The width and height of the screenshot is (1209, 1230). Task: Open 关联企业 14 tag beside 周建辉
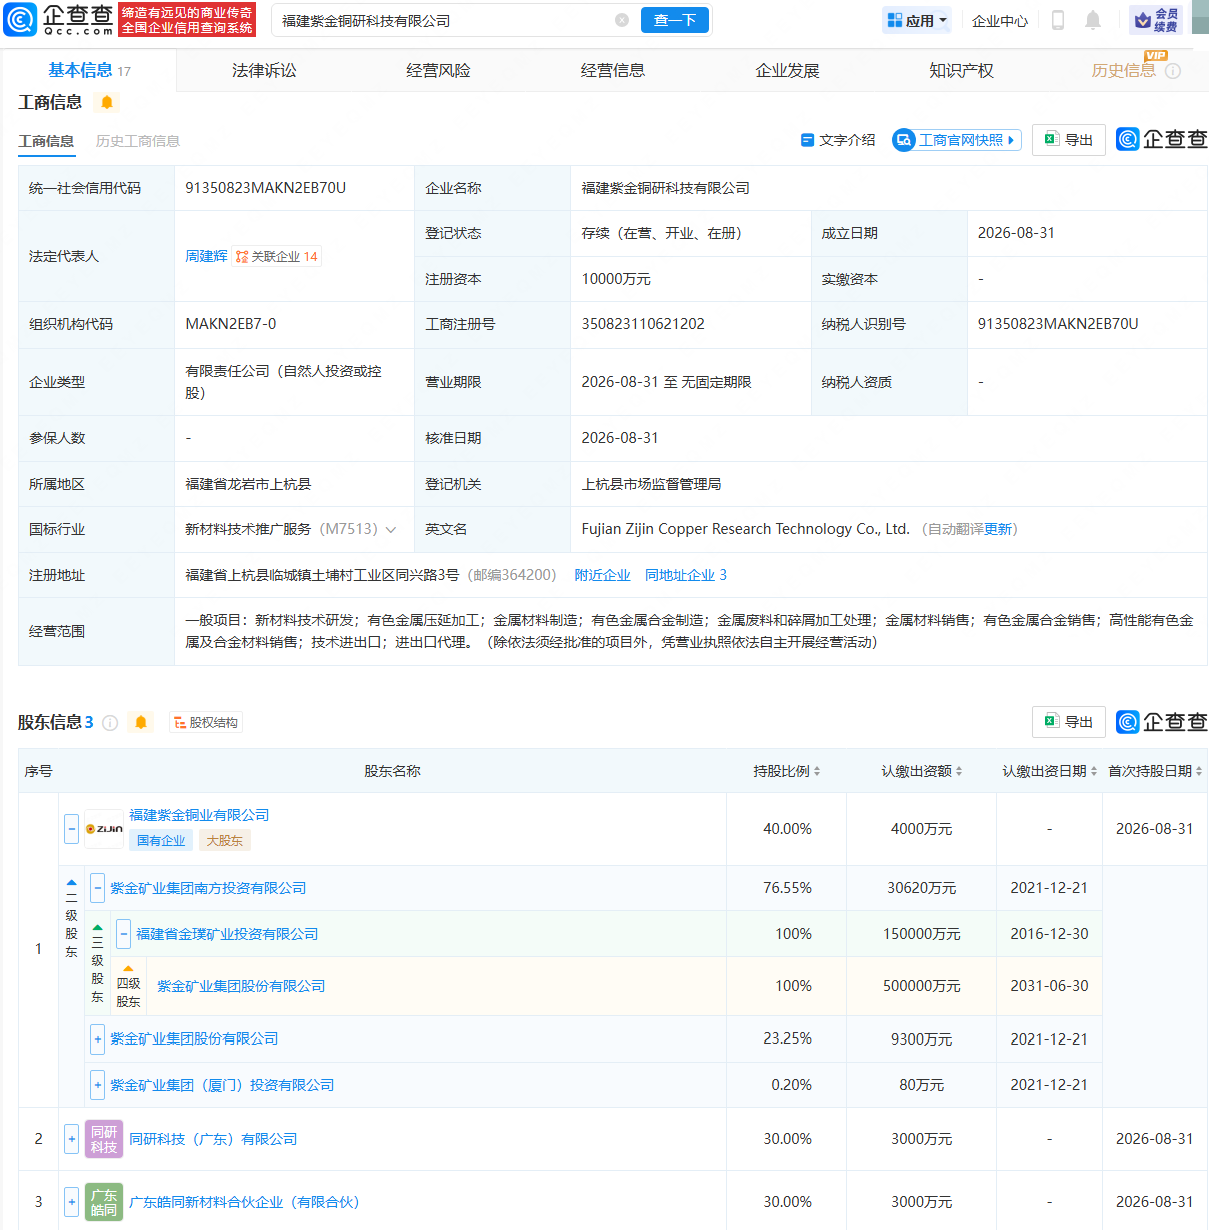[x=277, y=257]
